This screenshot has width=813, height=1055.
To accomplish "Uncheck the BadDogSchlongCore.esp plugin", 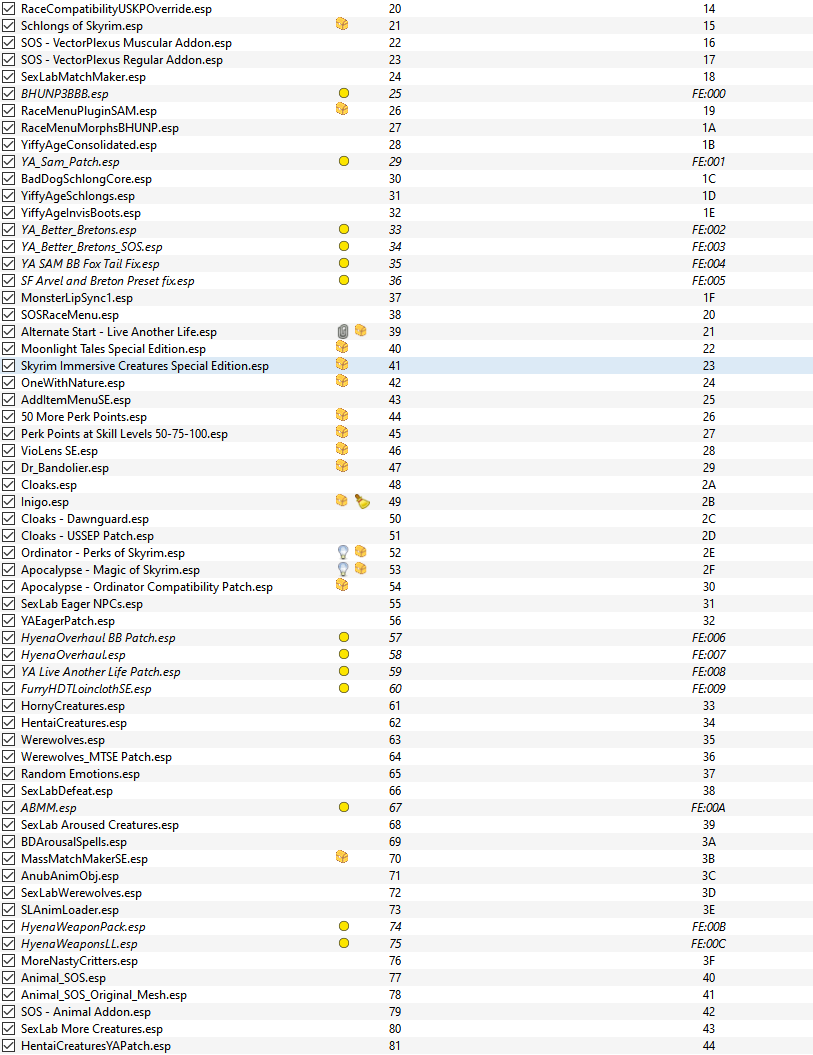I will pos(8,179).
